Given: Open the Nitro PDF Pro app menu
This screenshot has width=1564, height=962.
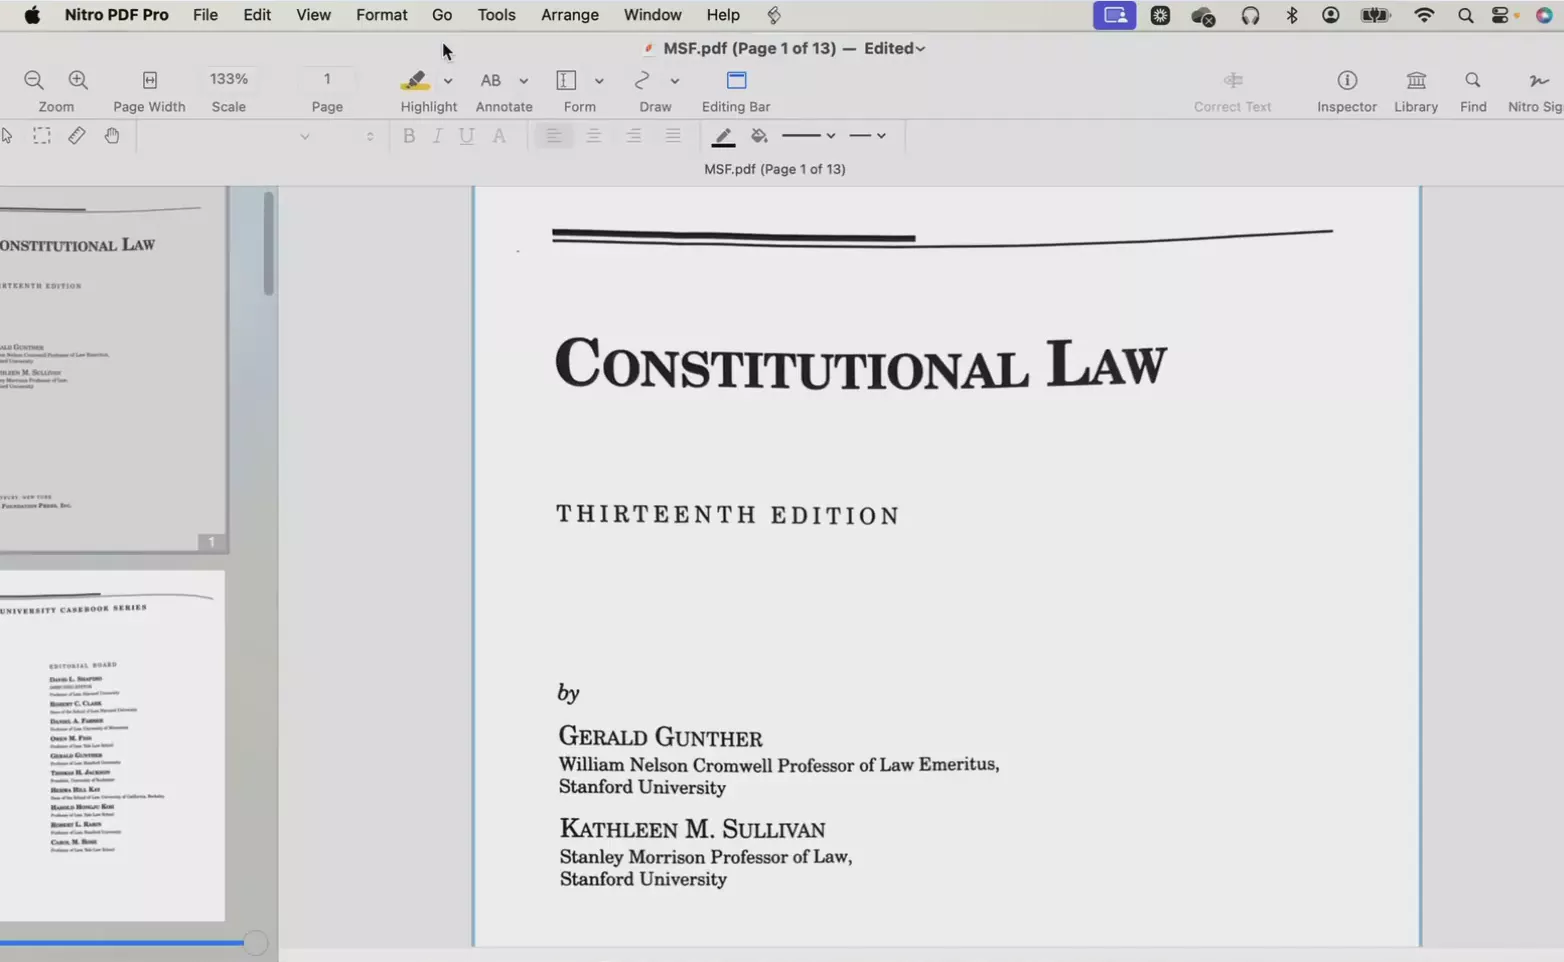Looking at the screenshot, I should tap(116, 15).
